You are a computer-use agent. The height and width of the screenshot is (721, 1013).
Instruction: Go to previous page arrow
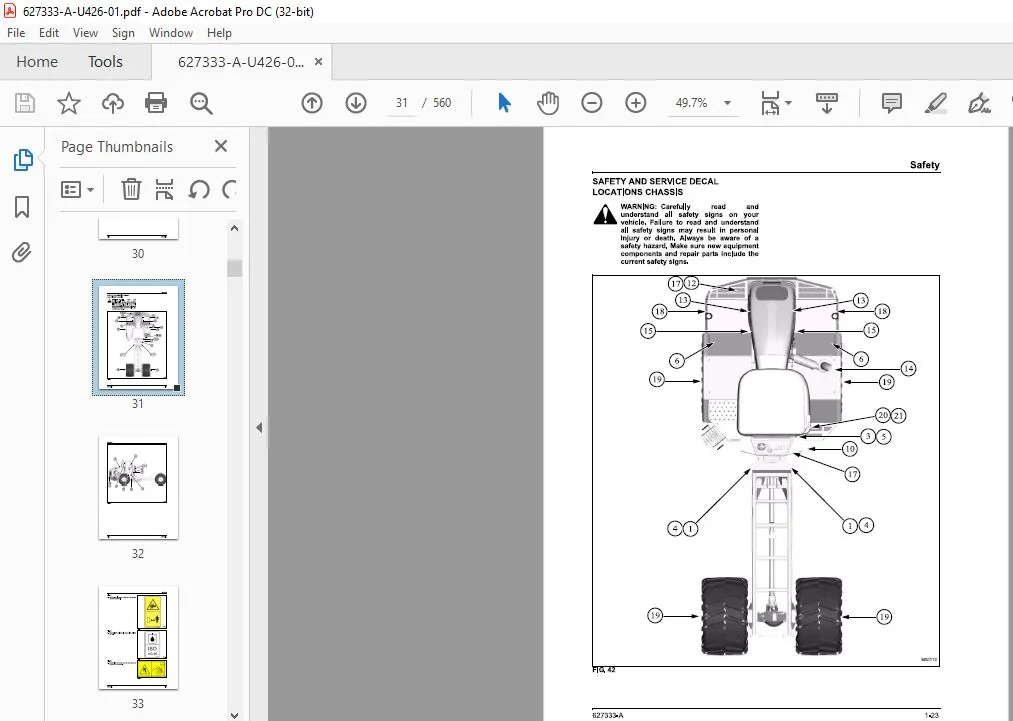click(312, 103)
